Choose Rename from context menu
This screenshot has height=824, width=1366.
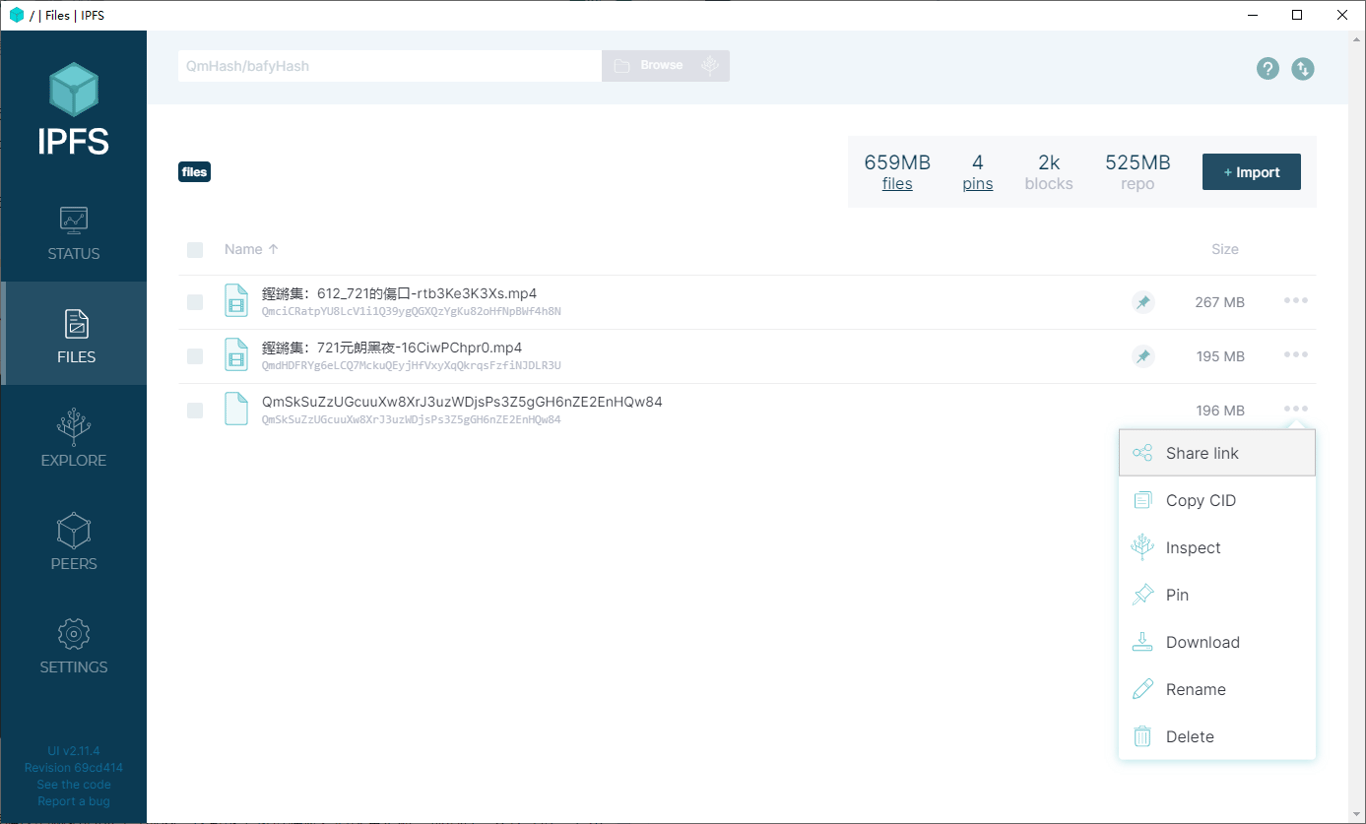pos(1217,689)
